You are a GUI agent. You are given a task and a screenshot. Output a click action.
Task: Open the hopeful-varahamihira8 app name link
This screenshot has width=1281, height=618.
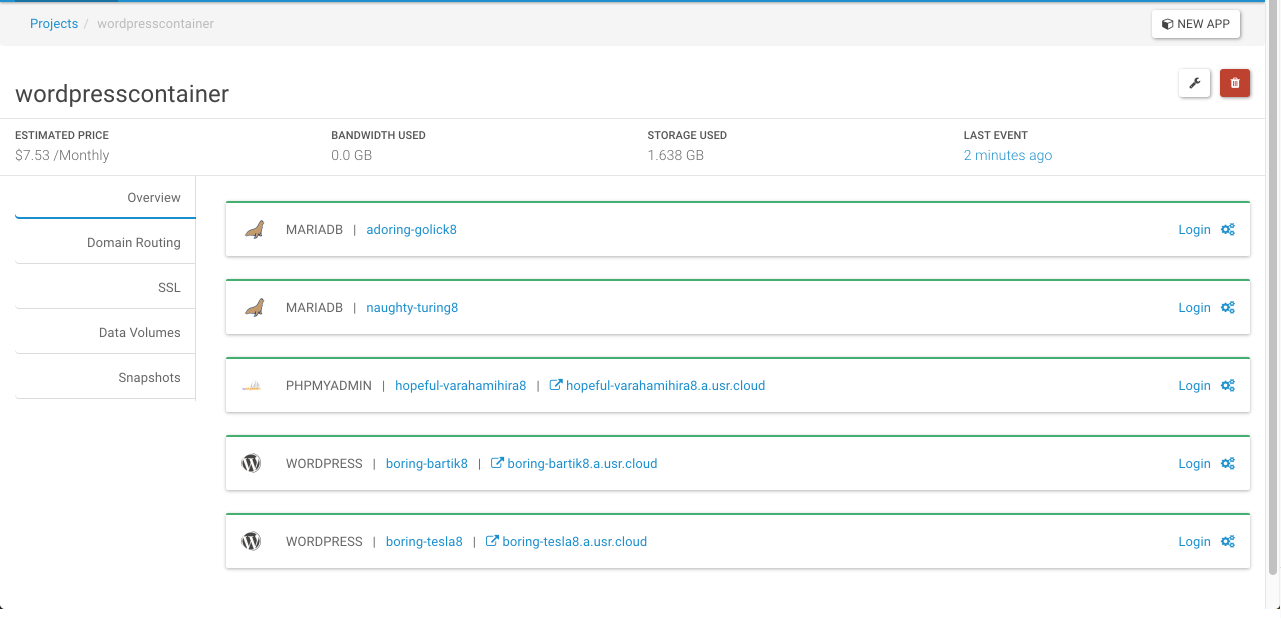pyautogui.click(x=460, y=385)
